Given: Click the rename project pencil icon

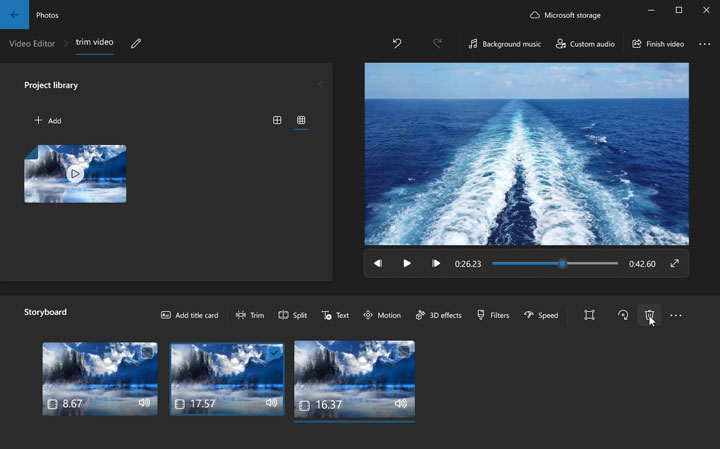Looking at the screenshot, I should pos(136,44).
